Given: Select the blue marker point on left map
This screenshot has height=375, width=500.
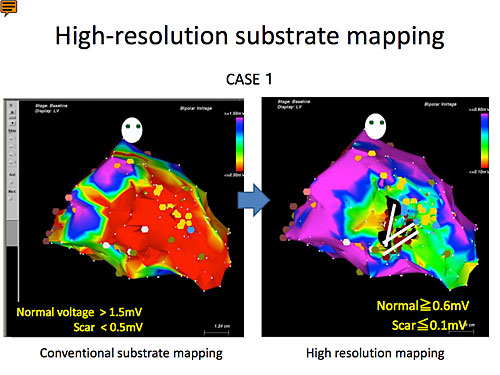Looking at the screenshot, I should (x=191, y=230).
